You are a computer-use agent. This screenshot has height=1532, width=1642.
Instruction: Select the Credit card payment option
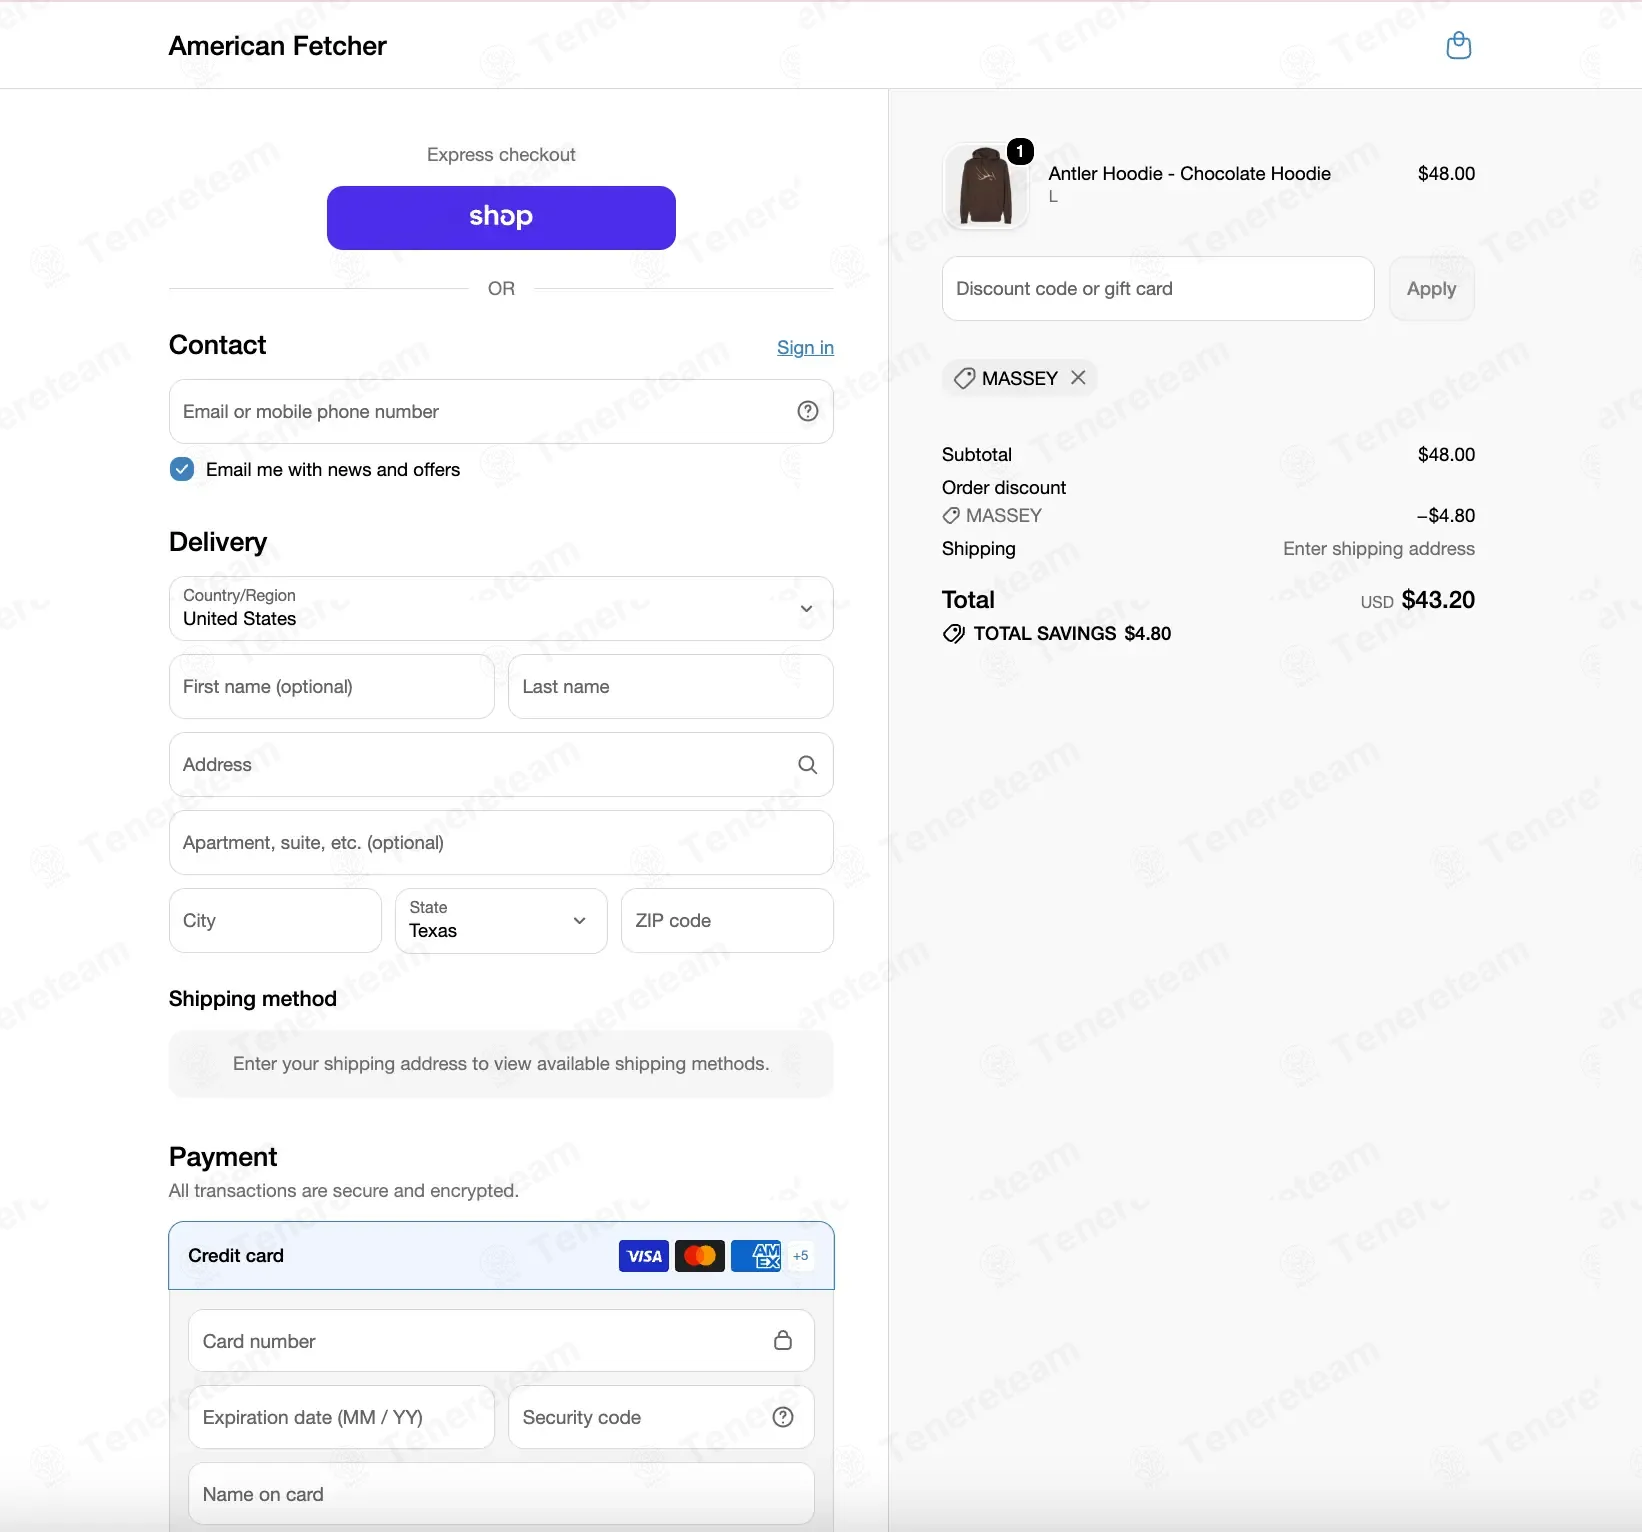[x=501, y=1256]
